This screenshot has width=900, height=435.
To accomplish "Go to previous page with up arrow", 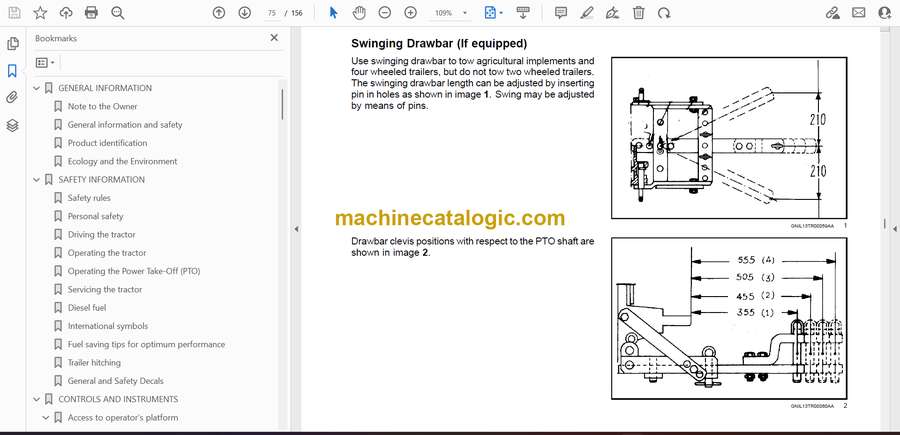I will tap(219, 13).
